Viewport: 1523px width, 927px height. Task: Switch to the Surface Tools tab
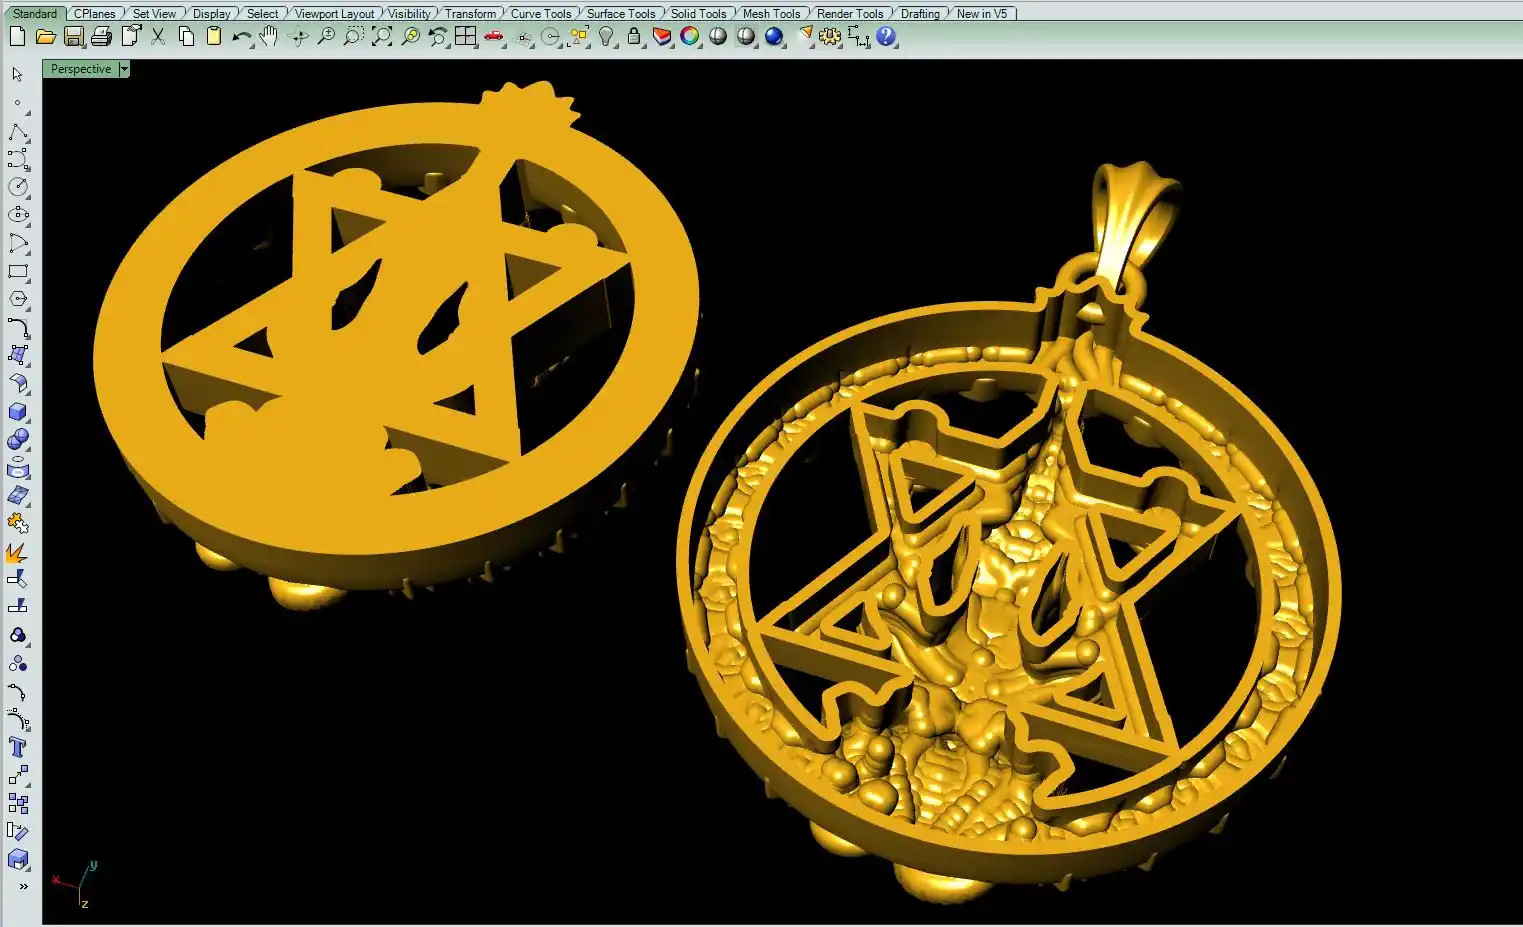point(620,13)
